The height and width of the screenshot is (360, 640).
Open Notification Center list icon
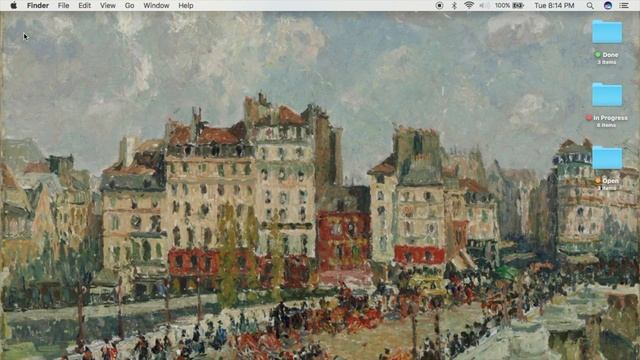pos(624,5)
